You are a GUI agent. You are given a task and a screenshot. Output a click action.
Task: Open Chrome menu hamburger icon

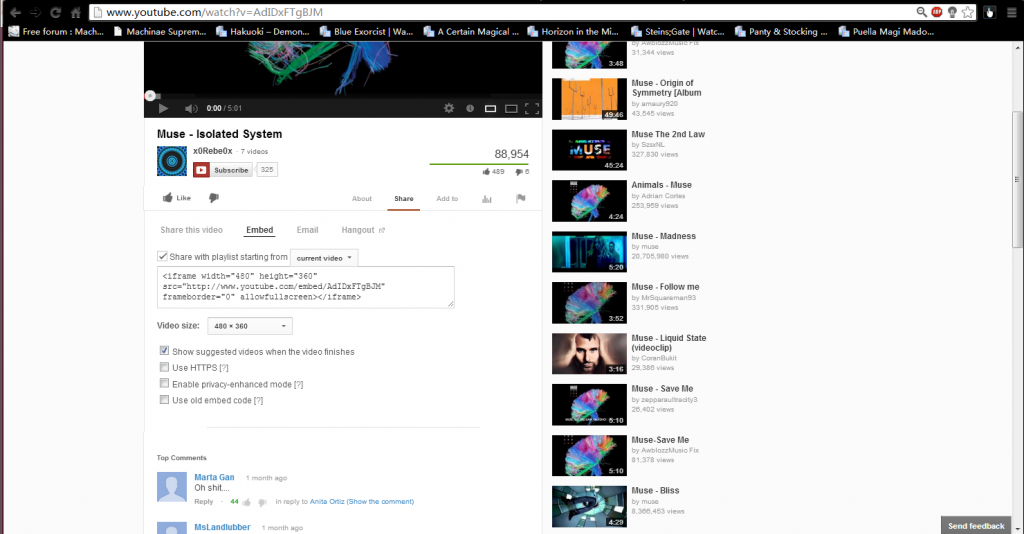[1011, 12]
